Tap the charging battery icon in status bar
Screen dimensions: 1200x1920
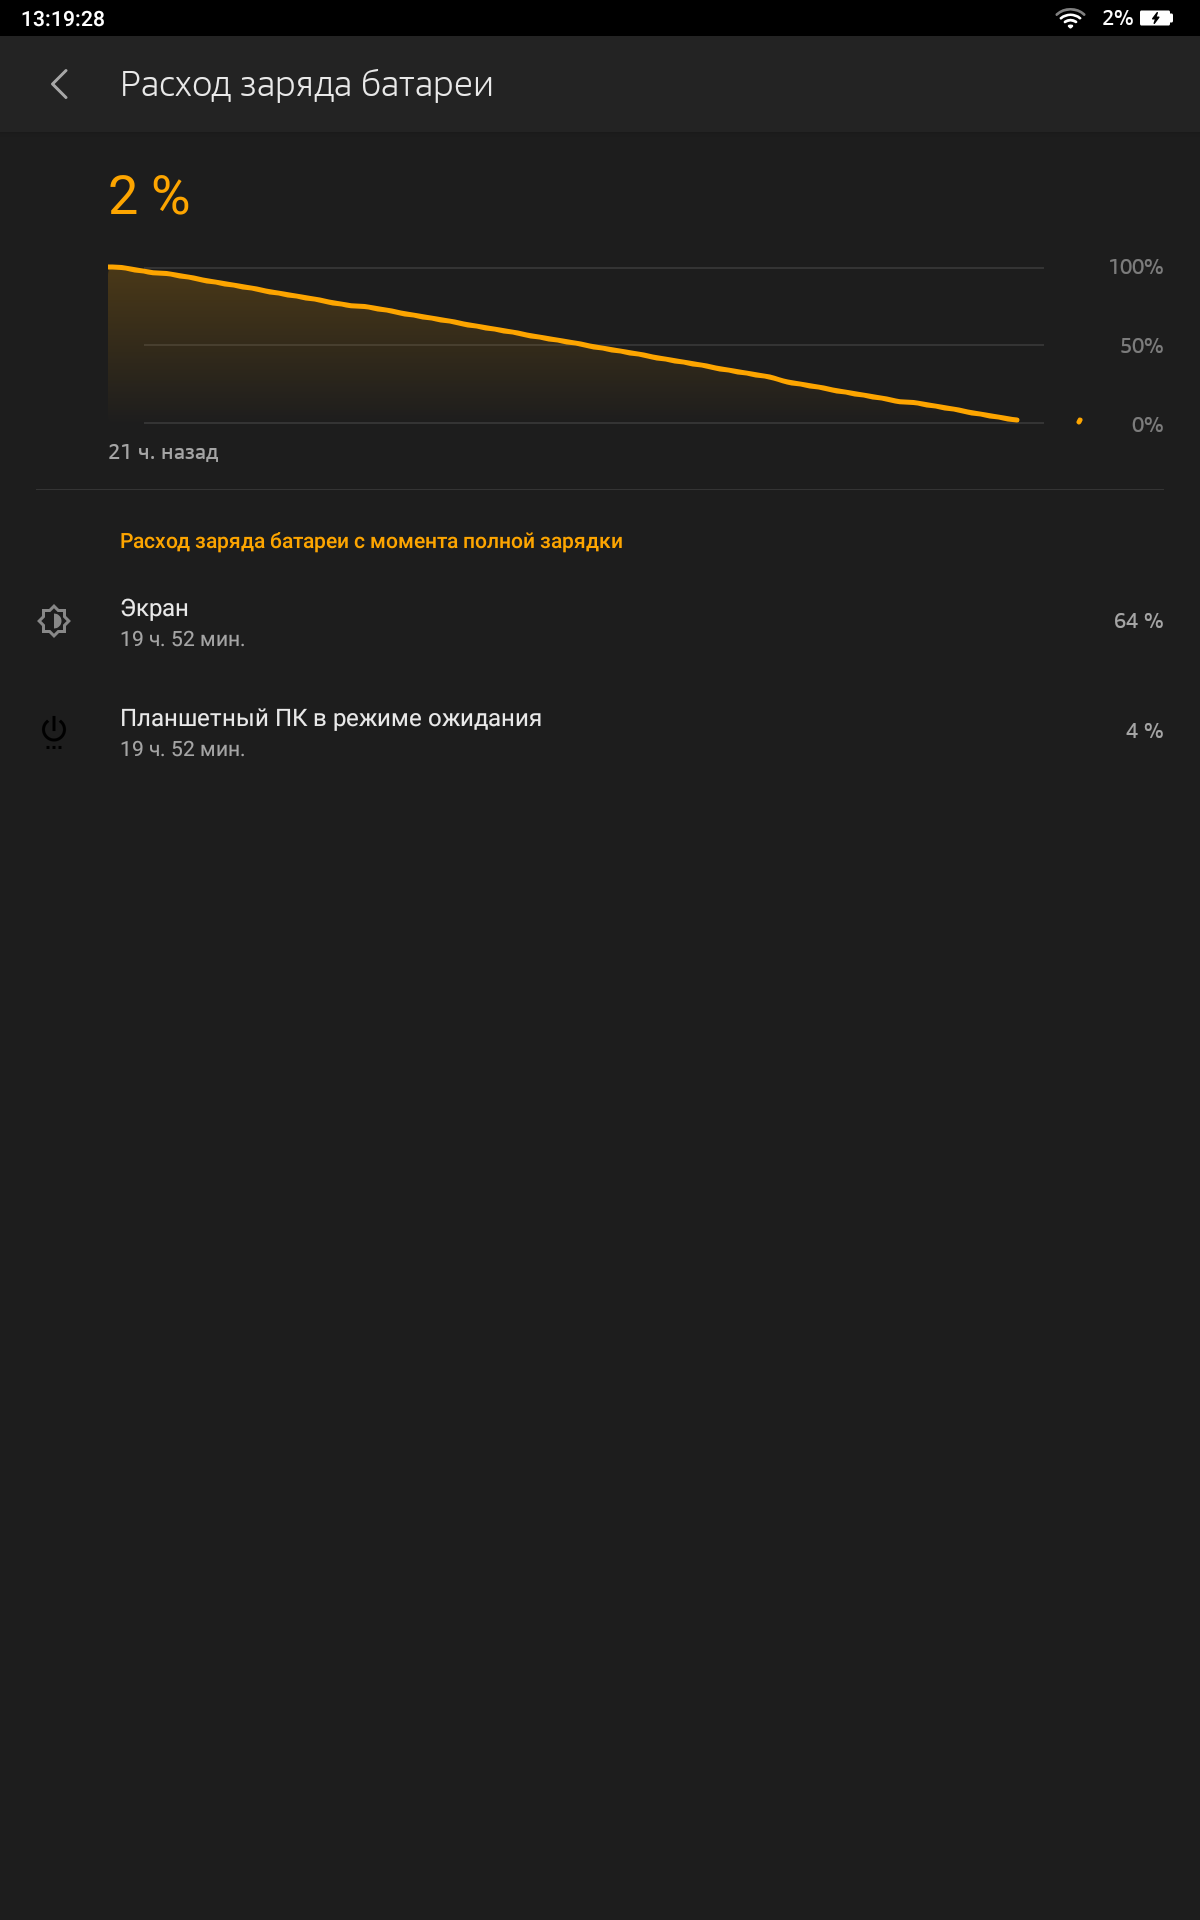pos(1156,18)
